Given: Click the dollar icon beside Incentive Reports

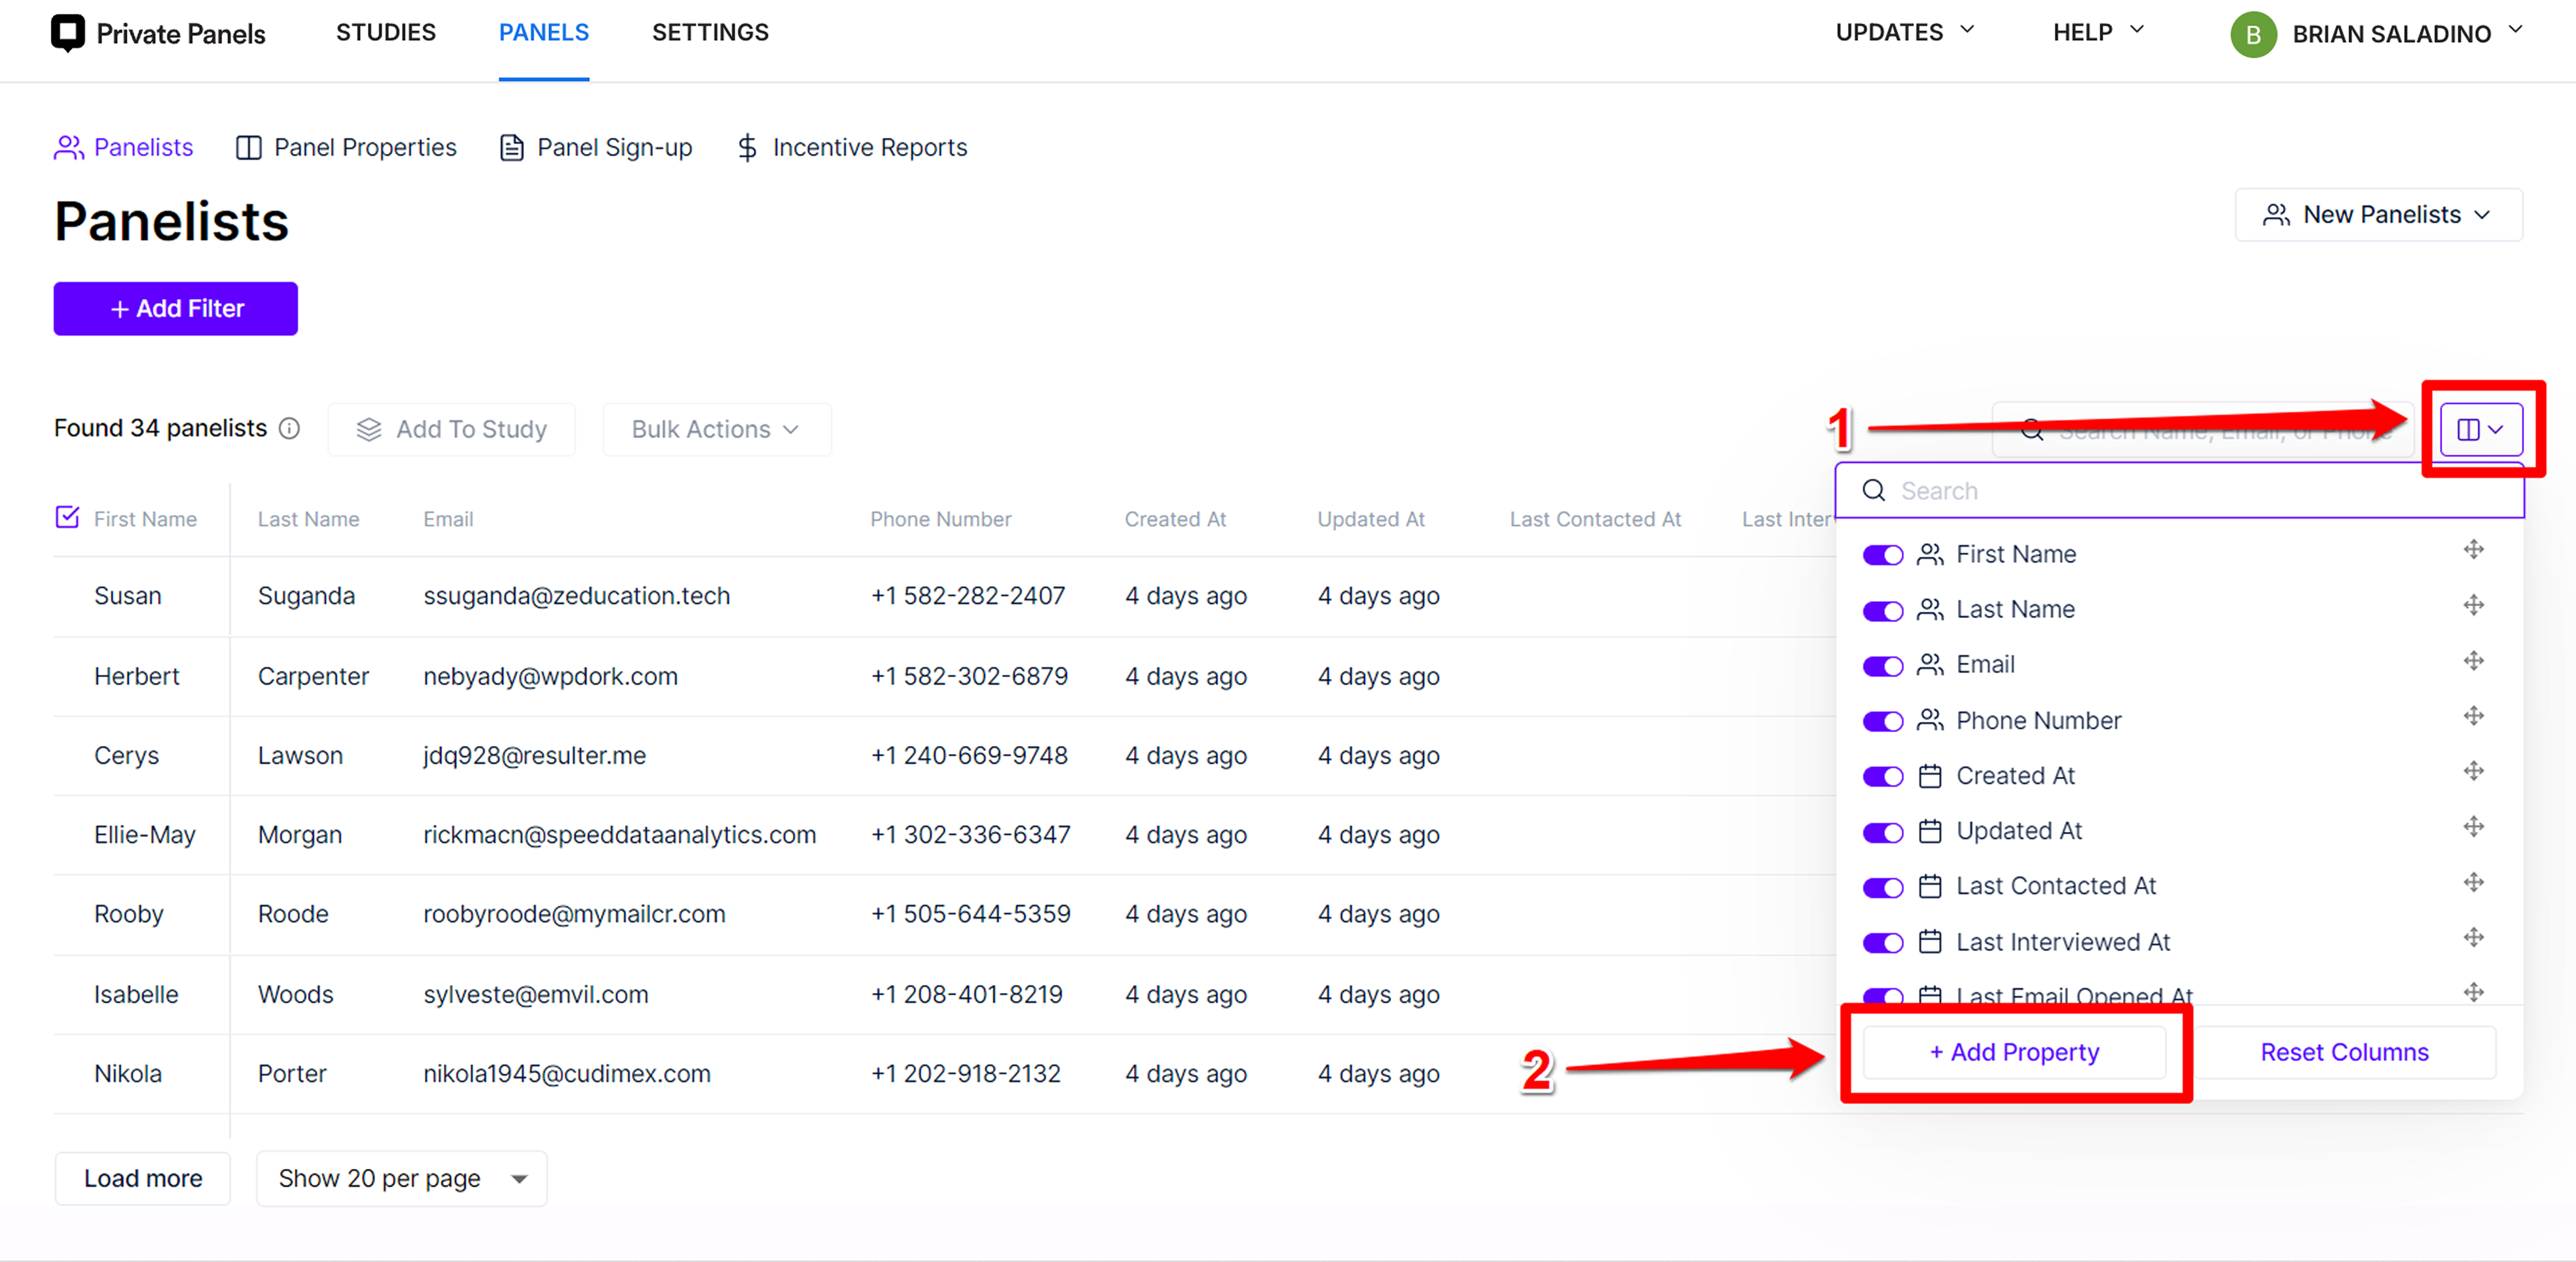Looking at the screenshot, I should pyautogui.click(x=747, y=148).
